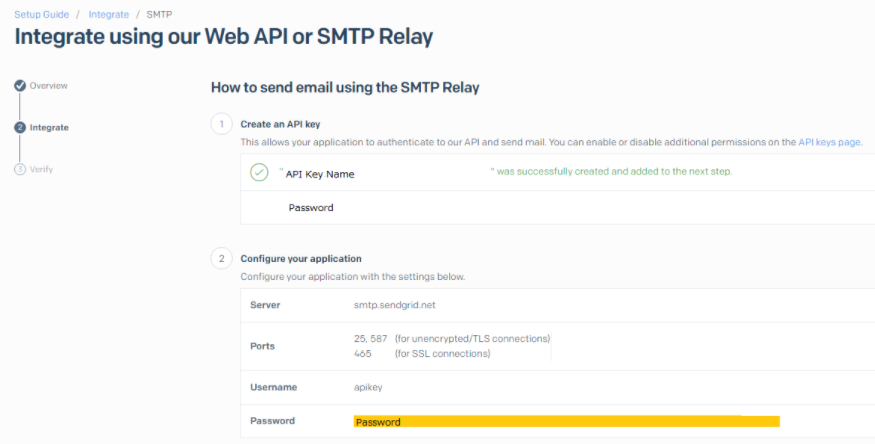Select the Overview step in the sidebar
The height and width of the screenshot is (444, 875).
coord(49,86)
